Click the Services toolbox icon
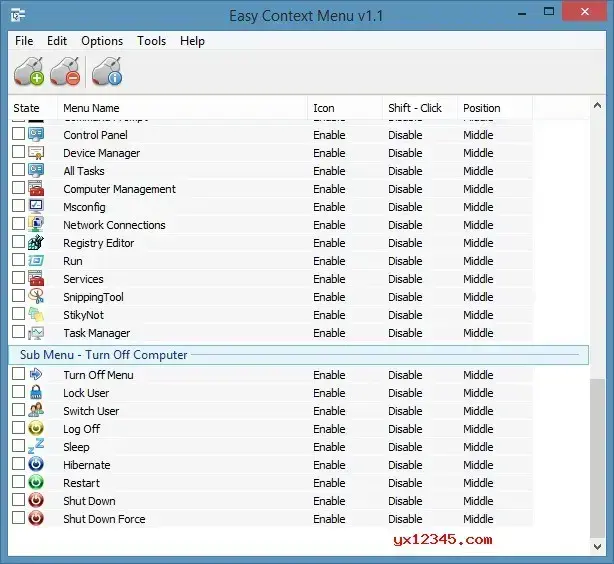Screen dimensions: 614x564 (36, 278)
